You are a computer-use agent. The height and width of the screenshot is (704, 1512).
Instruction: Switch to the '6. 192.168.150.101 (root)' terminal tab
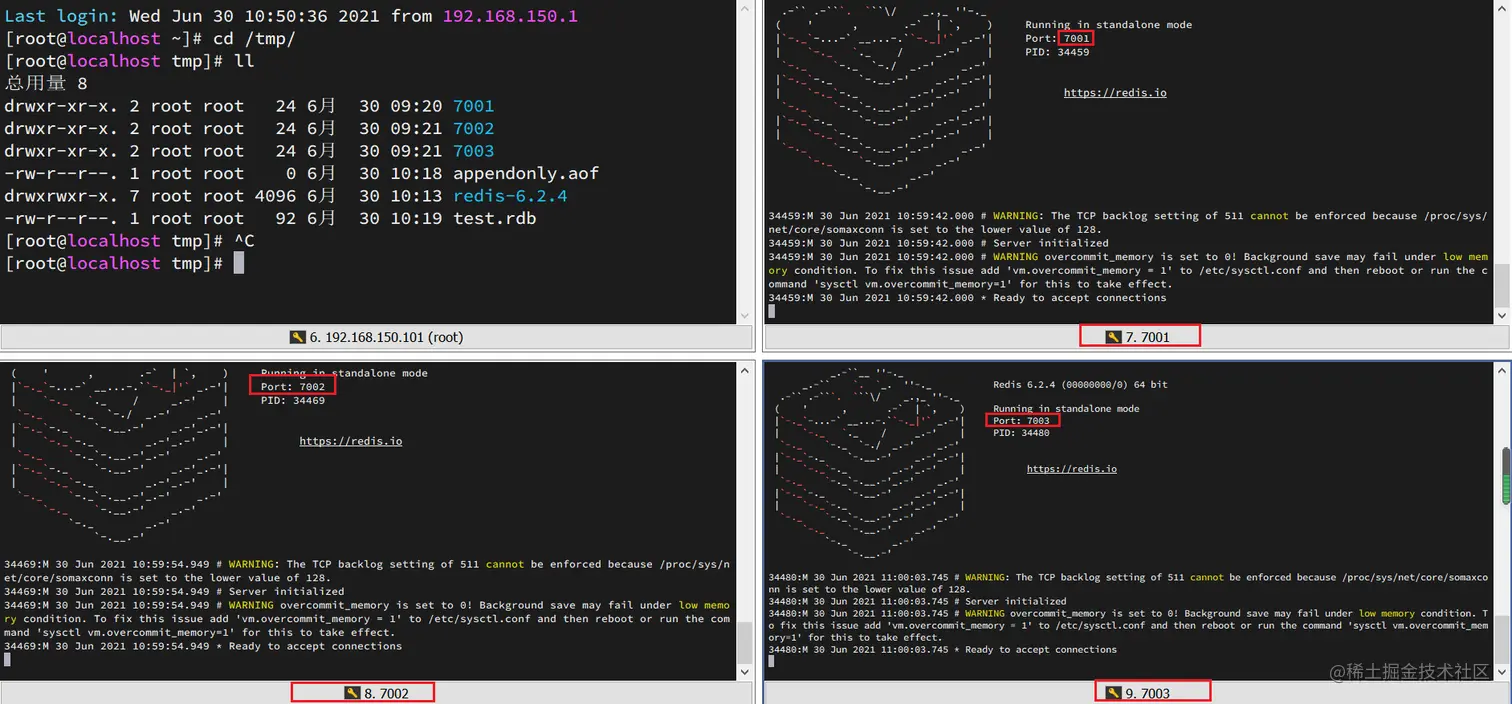[x=376, y=337]
